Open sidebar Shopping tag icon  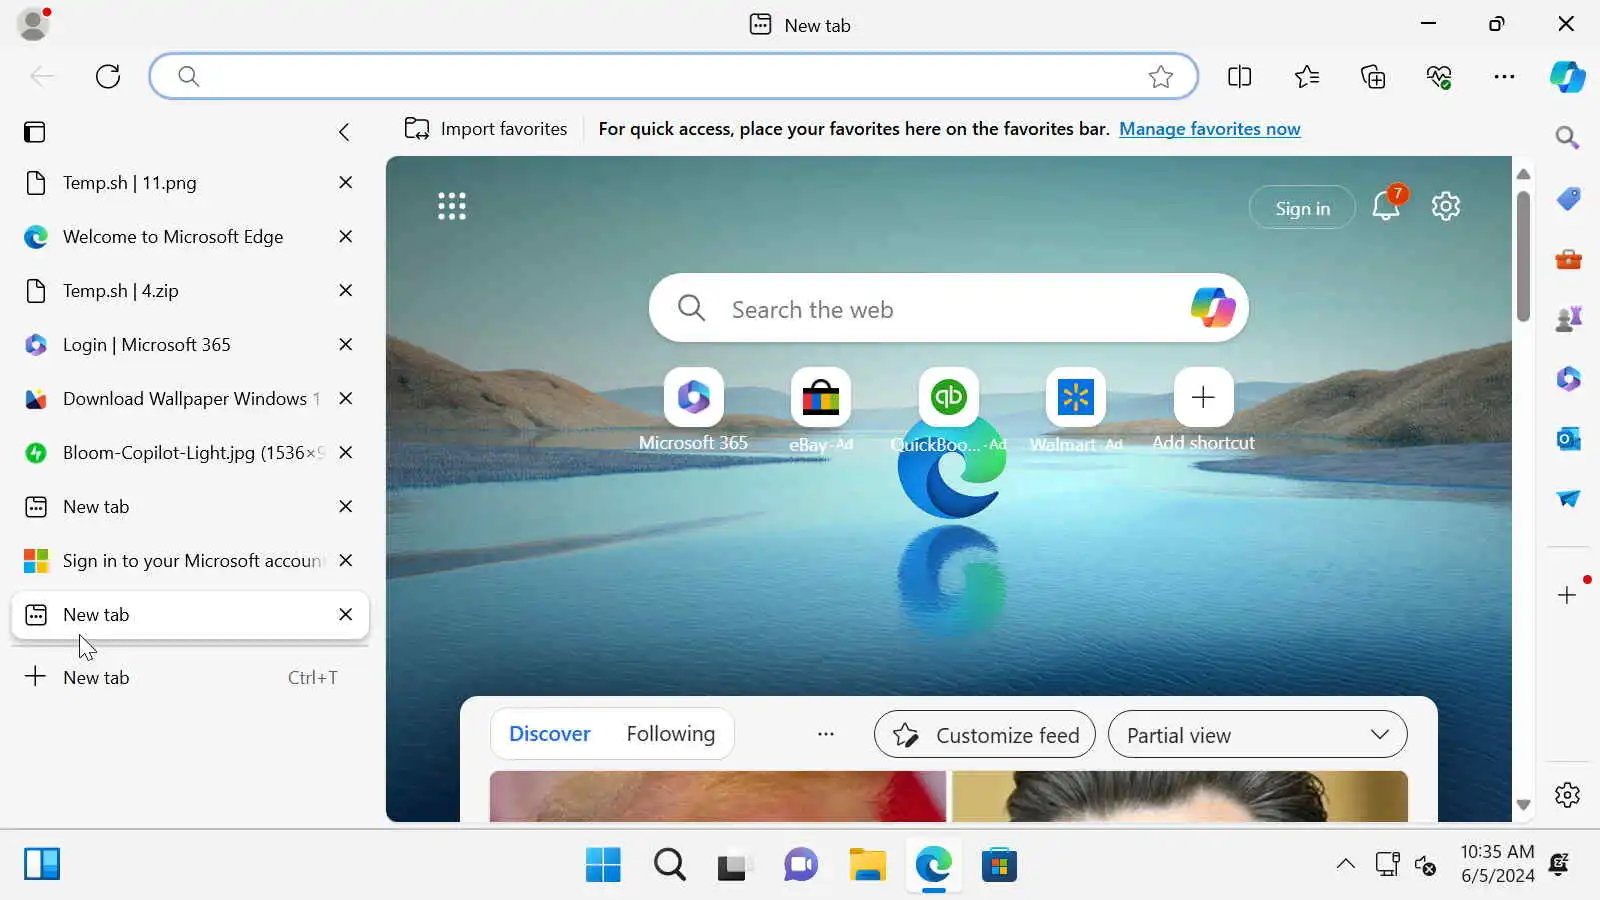pyautogui.click(x=1568, y=199)
